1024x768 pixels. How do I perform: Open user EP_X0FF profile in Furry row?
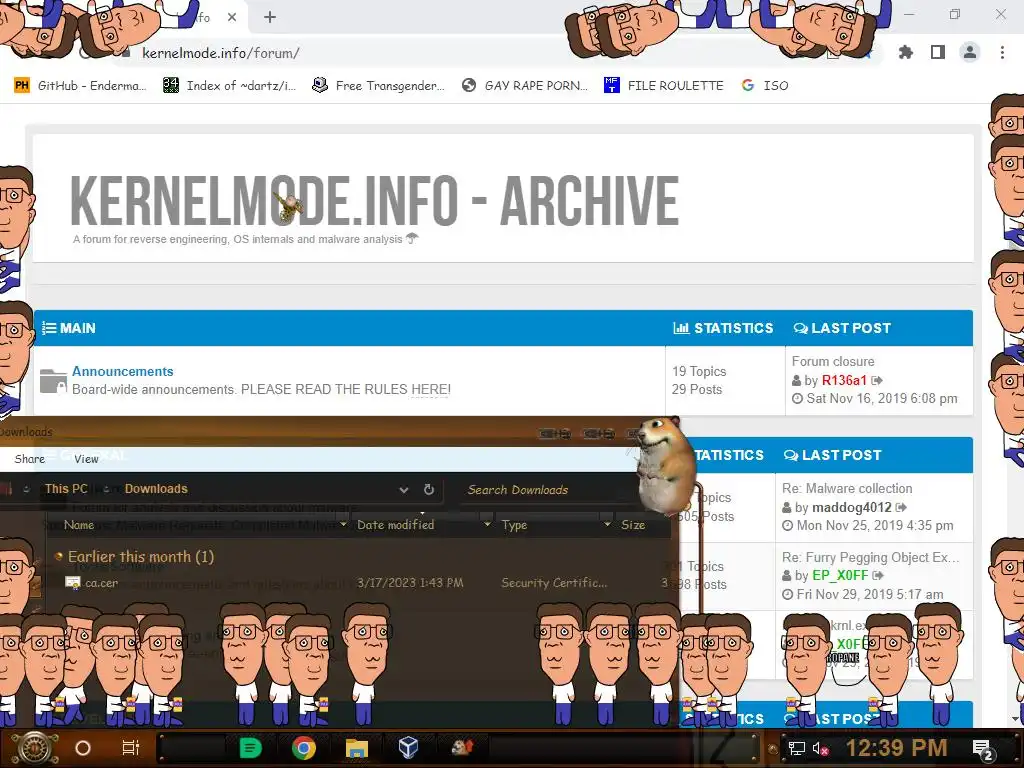[x=840, y=575]
